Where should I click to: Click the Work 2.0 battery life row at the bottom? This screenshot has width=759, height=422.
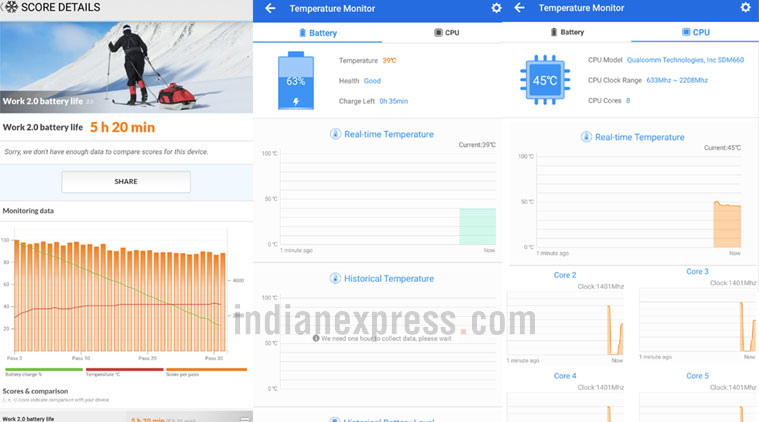pos(126,418)
